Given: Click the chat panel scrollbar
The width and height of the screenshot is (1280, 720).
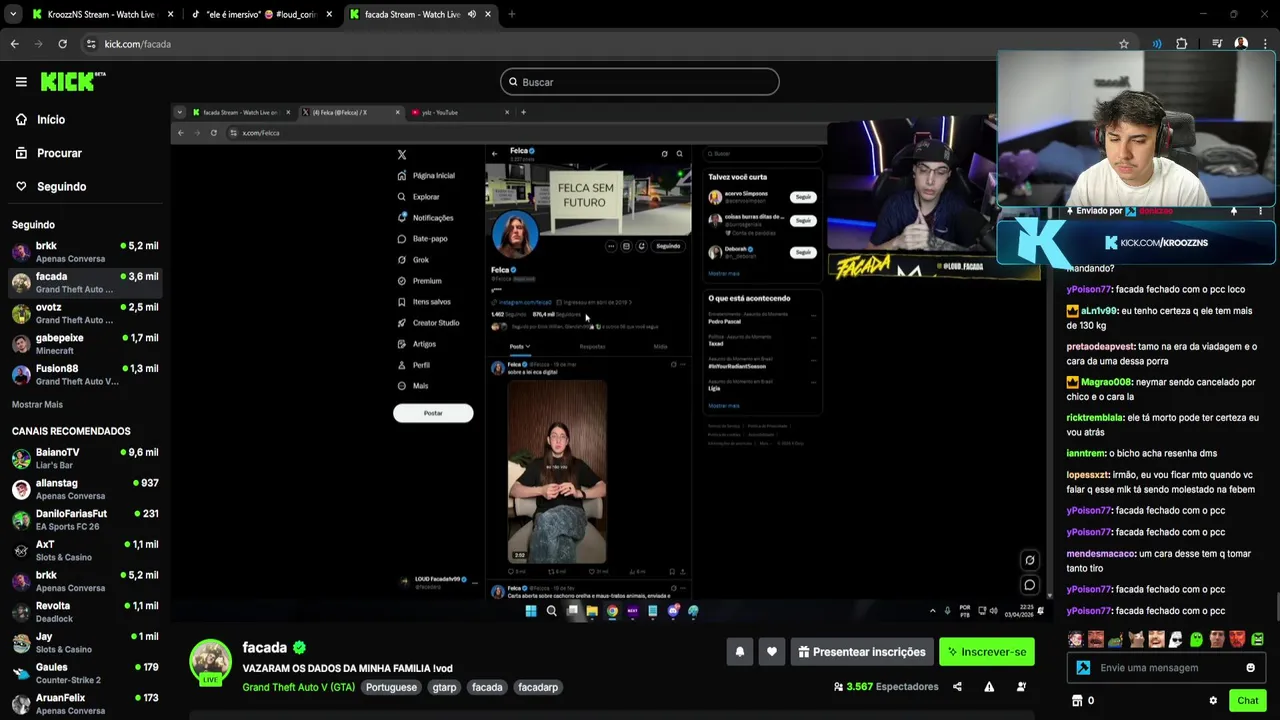Looking at the screenshot, I should [1276, 606].
